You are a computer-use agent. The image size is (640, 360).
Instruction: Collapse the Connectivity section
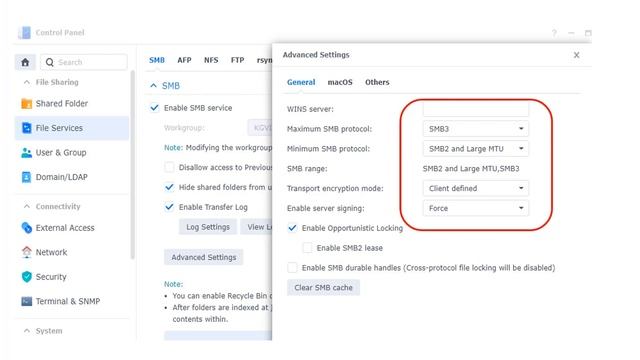(27, 207)
